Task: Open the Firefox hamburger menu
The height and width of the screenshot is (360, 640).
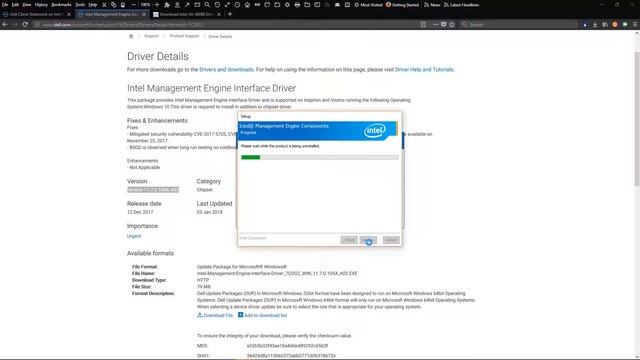Action: [x=635, y=24]
